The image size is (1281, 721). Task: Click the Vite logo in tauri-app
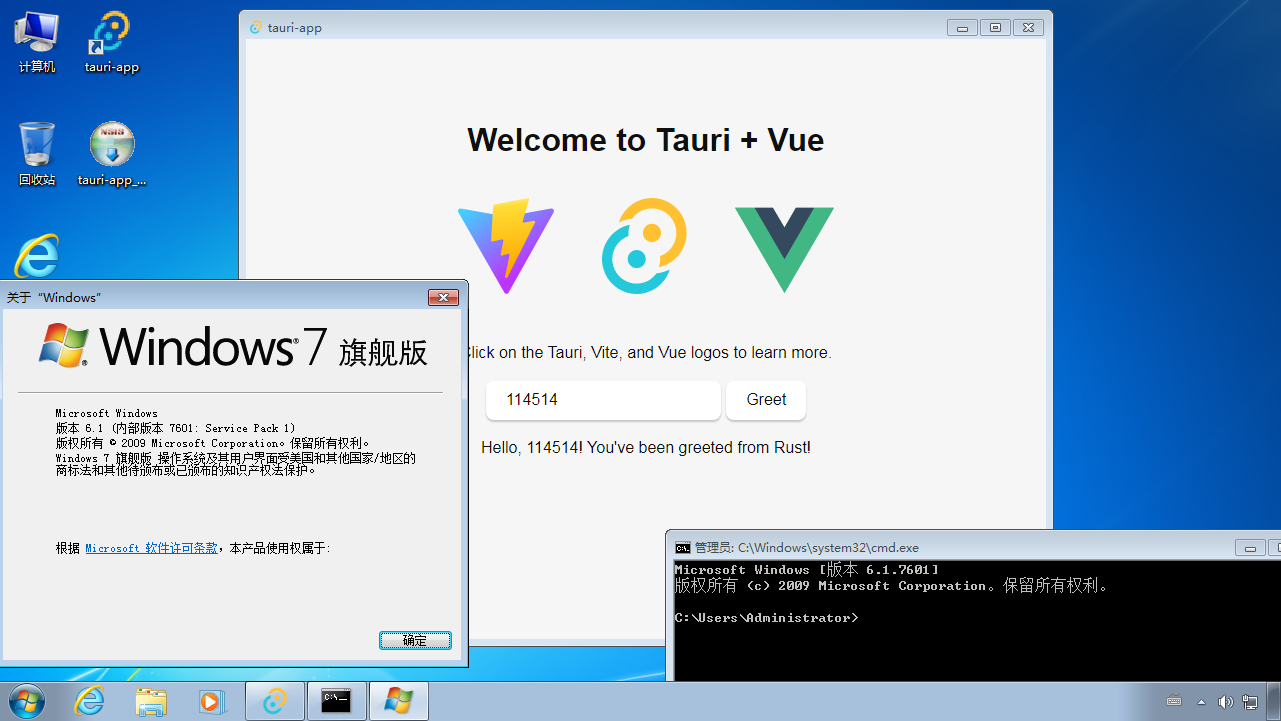[x=506, y=246]
